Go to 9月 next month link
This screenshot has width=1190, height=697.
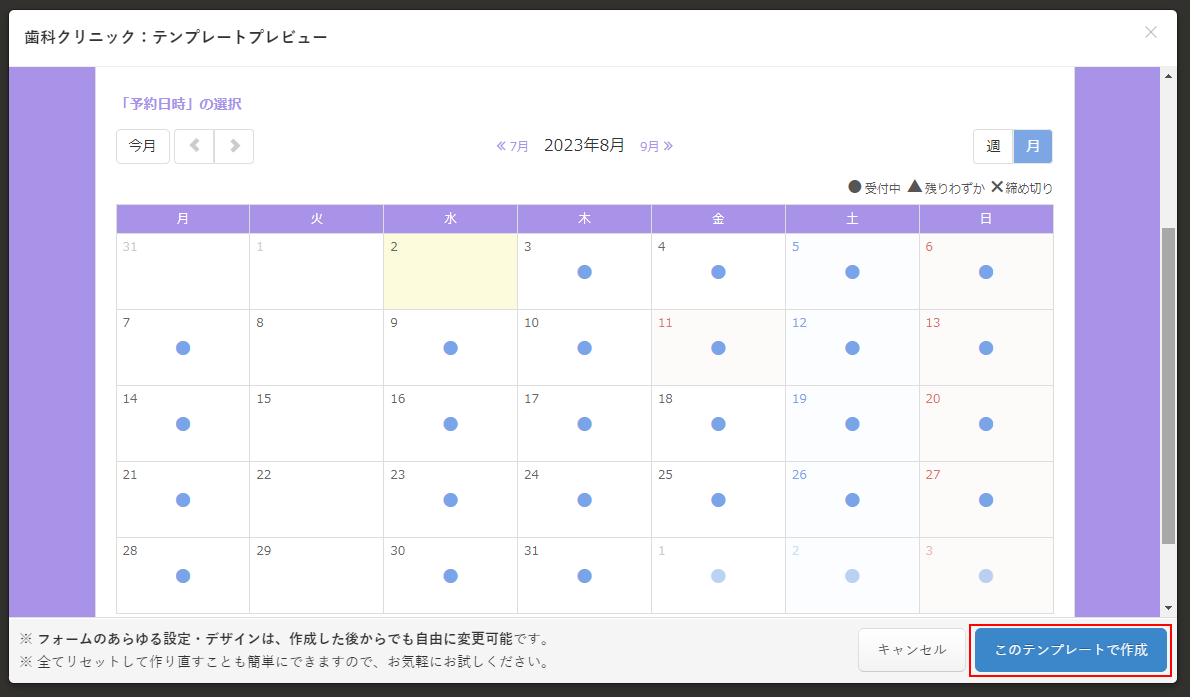coord(656,146)
